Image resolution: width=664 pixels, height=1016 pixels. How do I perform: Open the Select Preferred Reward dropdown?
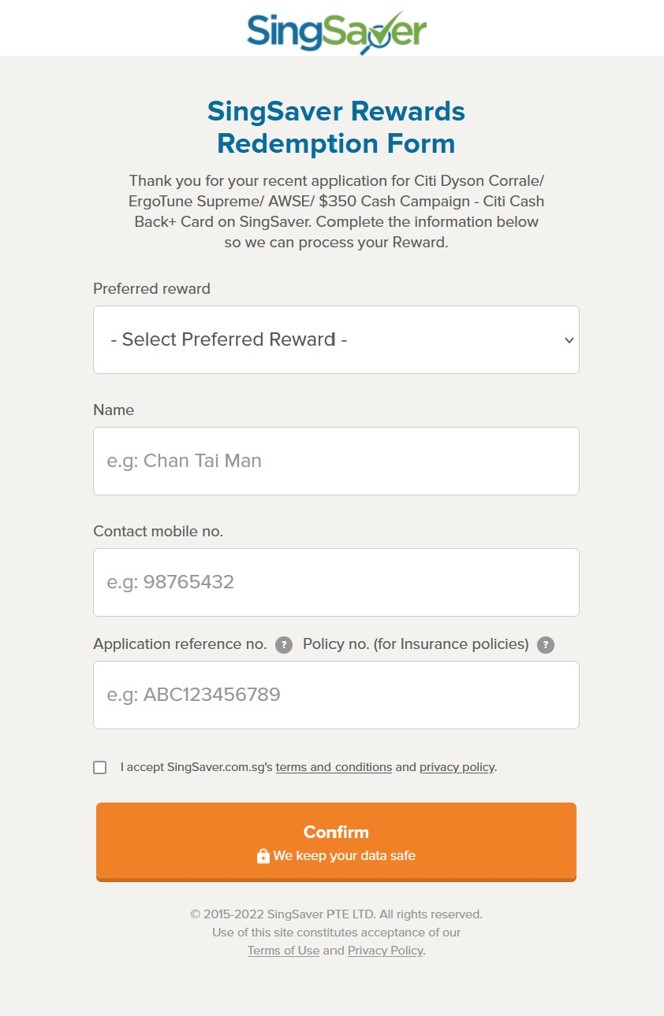(336, 340)
